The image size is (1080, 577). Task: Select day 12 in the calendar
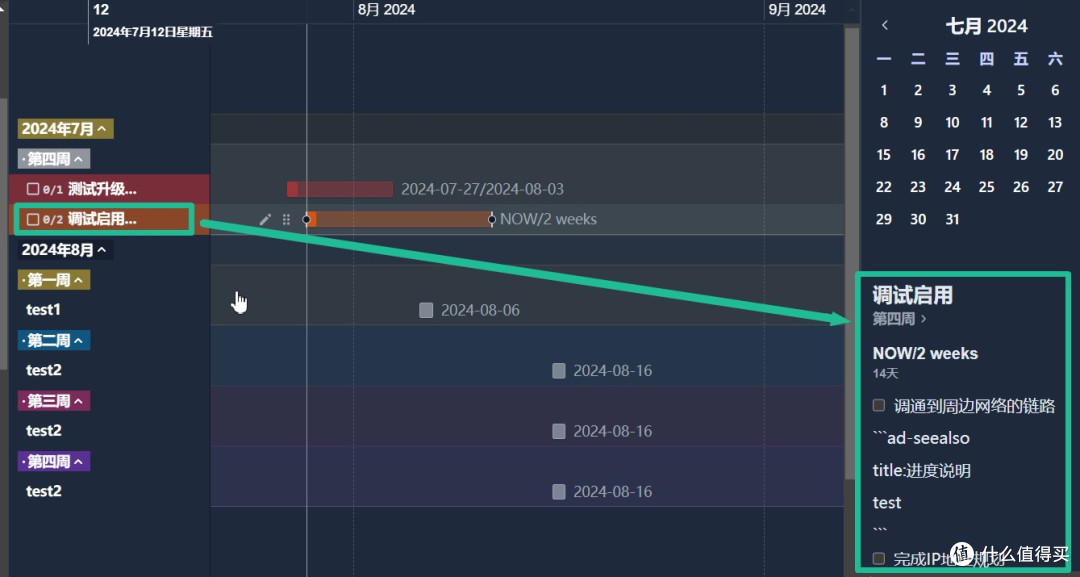pos(1020,122)
